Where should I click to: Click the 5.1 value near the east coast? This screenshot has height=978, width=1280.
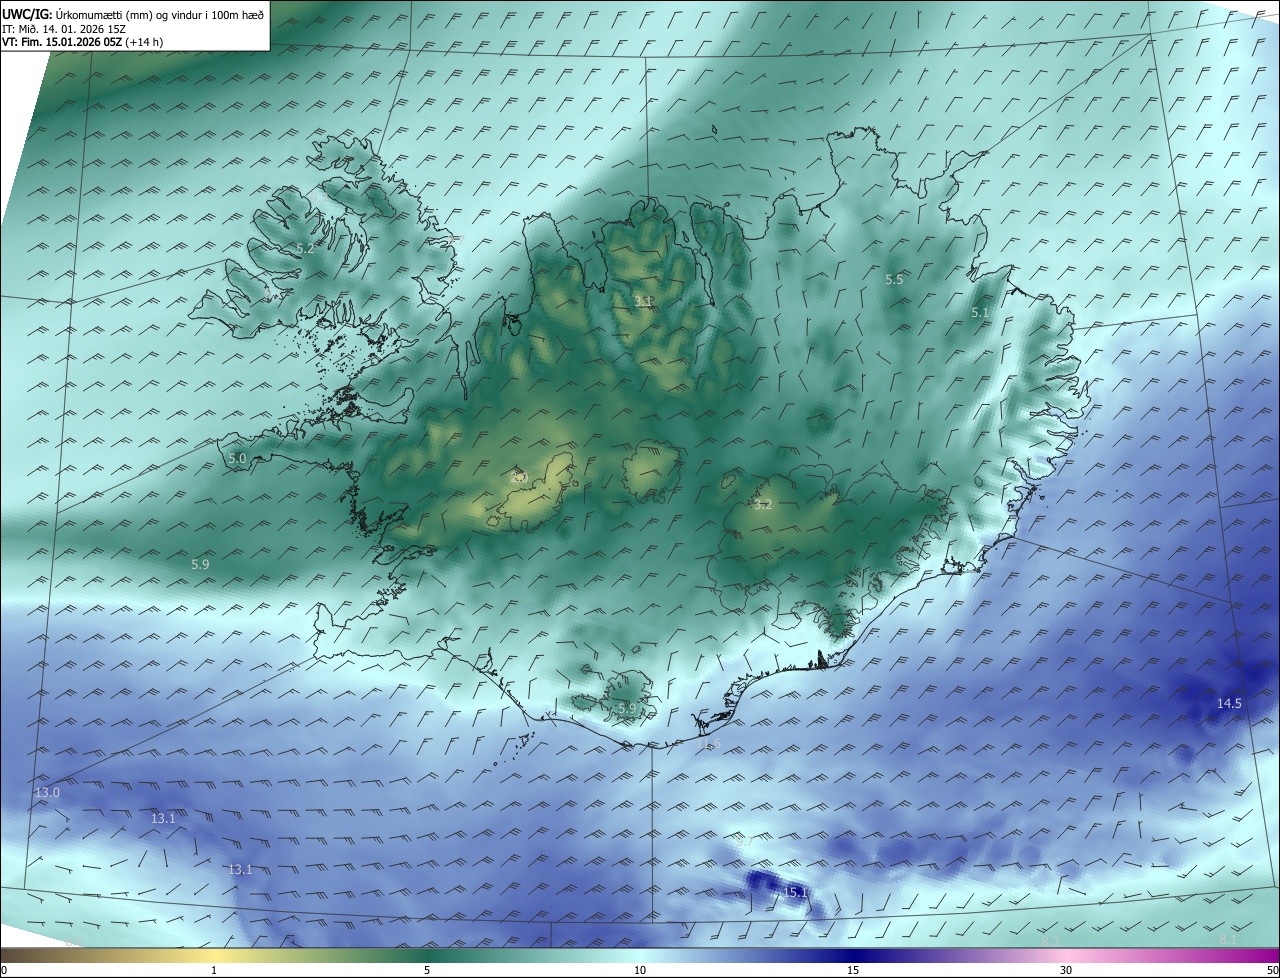(x=980, y=313)
